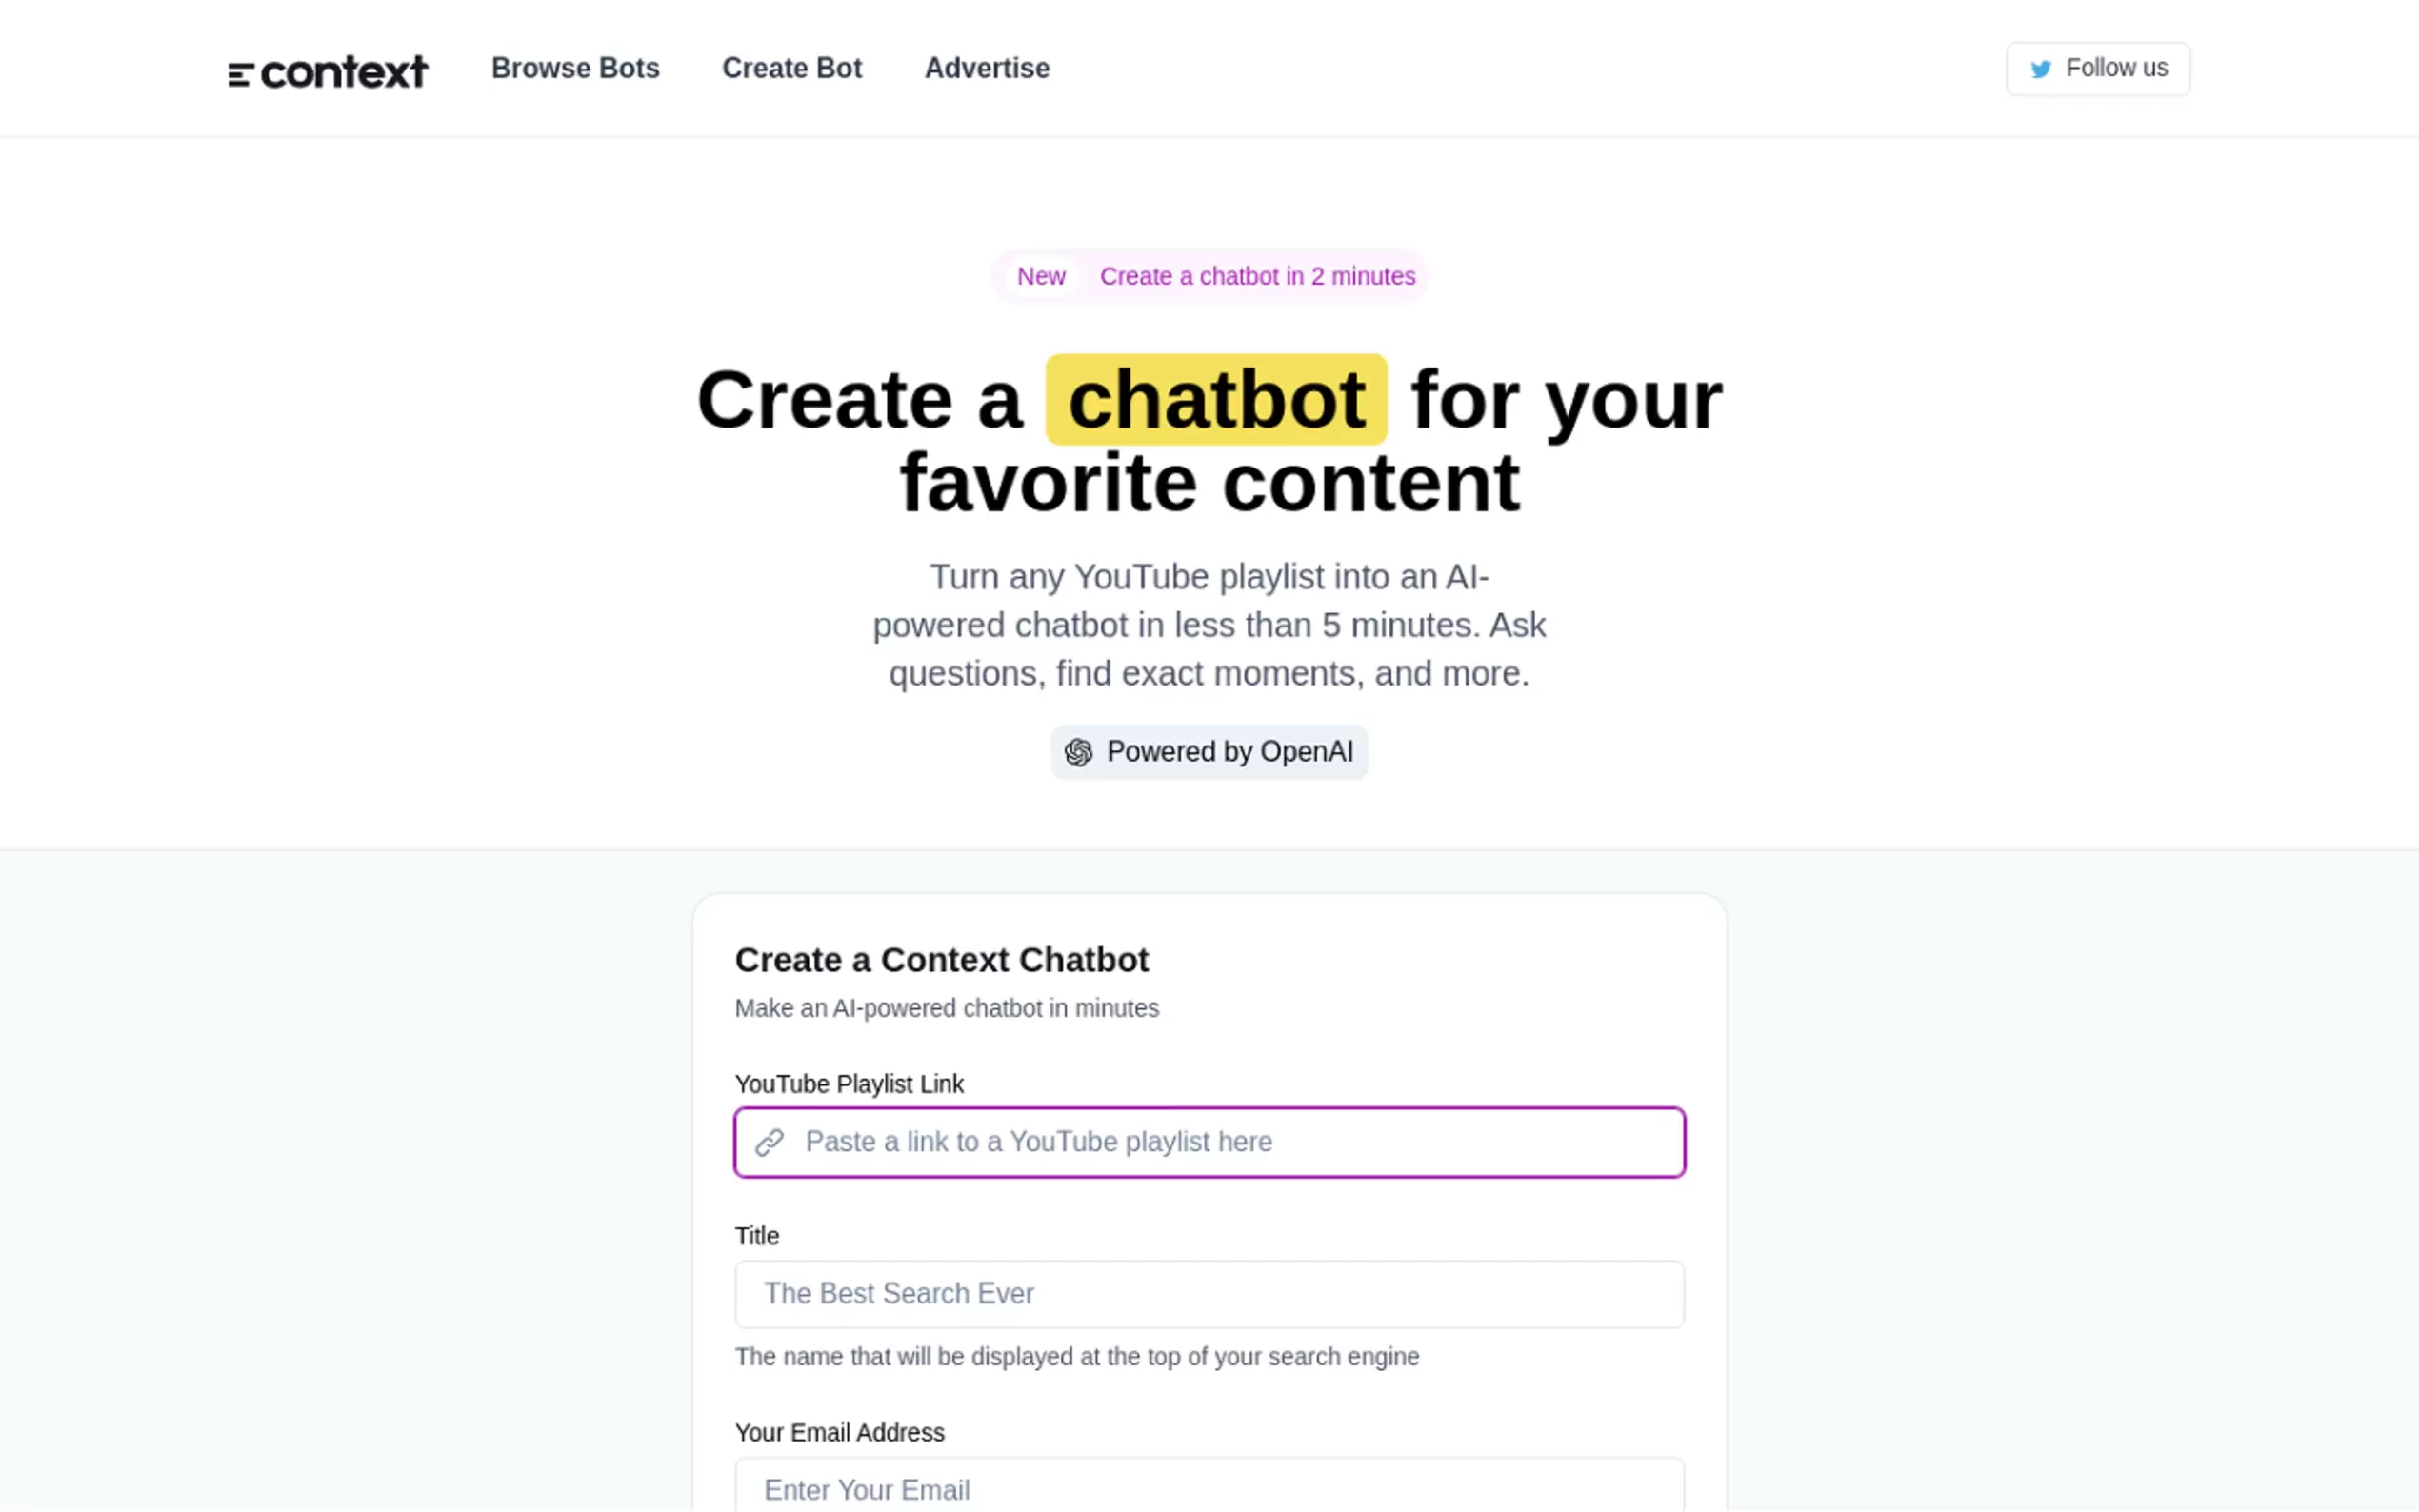
Task: Click the helper text below the Title field
Action: (x=1076, y=1357)
